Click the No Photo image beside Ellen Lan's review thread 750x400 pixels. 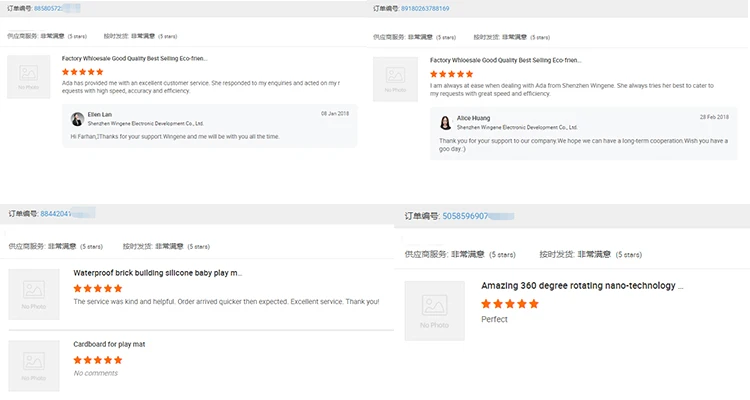28,77
